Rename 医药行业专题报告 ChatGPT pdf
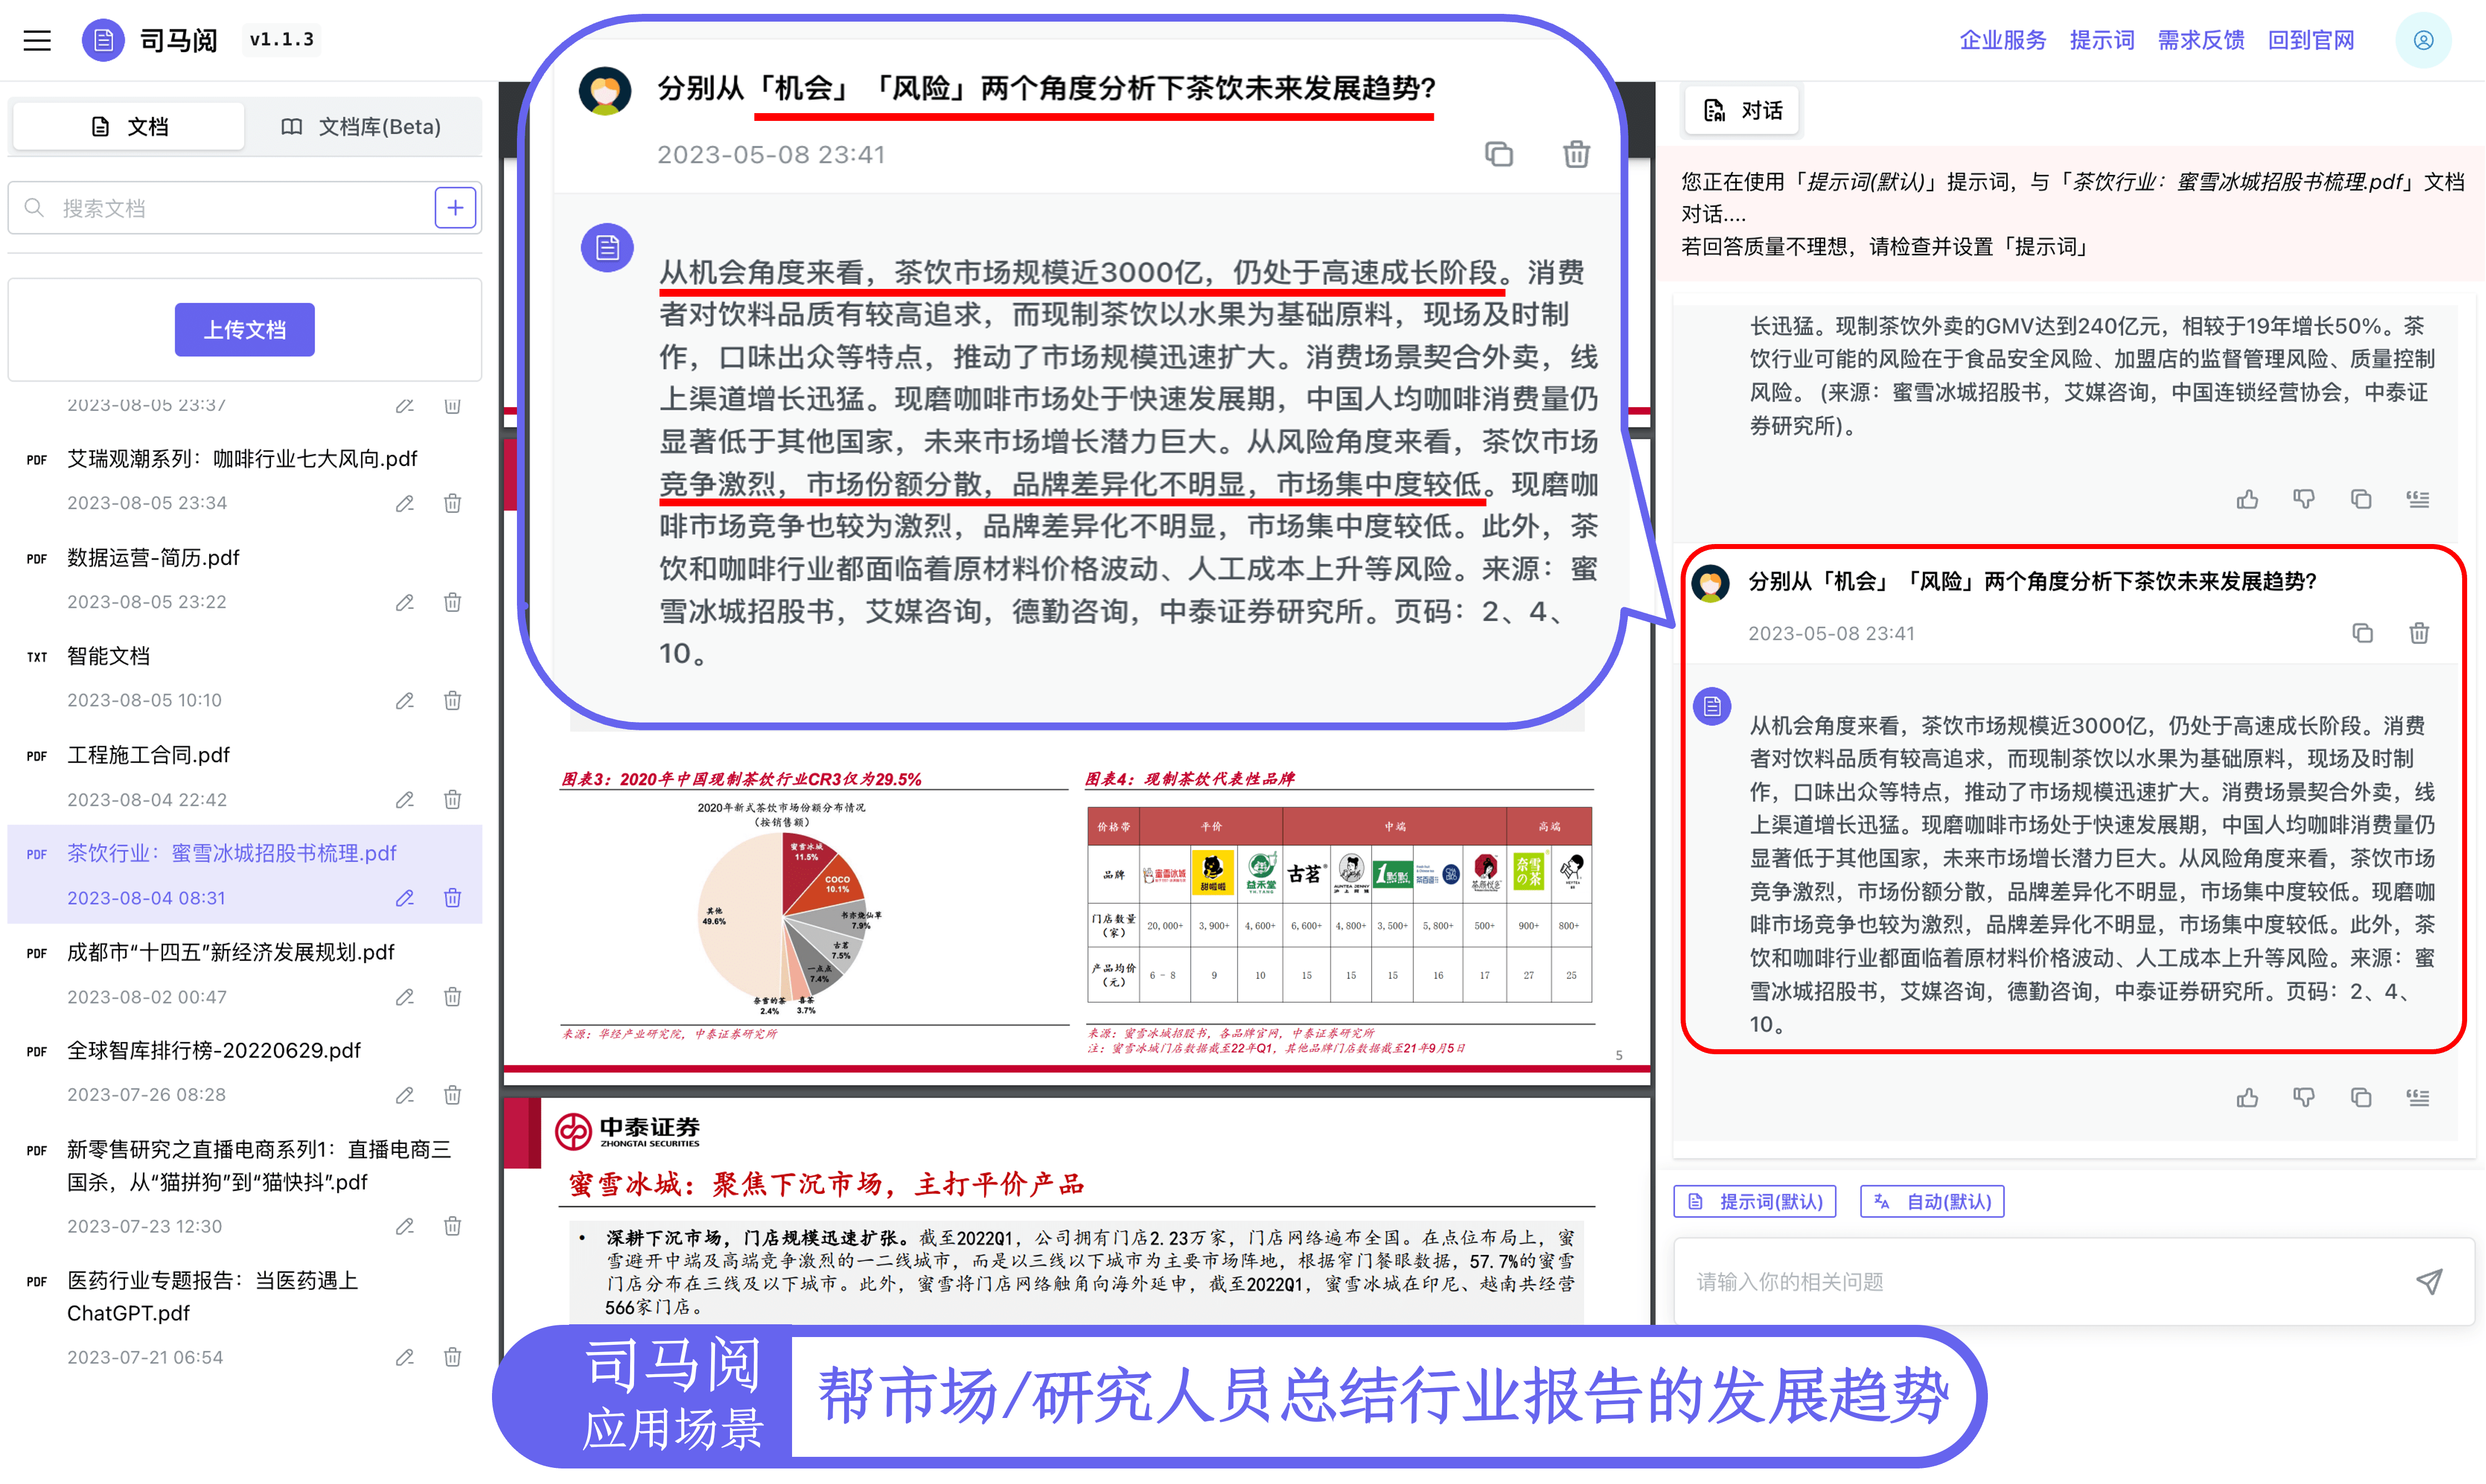This screenshot has height=1484, width=2486. (x=404, y=1357)
